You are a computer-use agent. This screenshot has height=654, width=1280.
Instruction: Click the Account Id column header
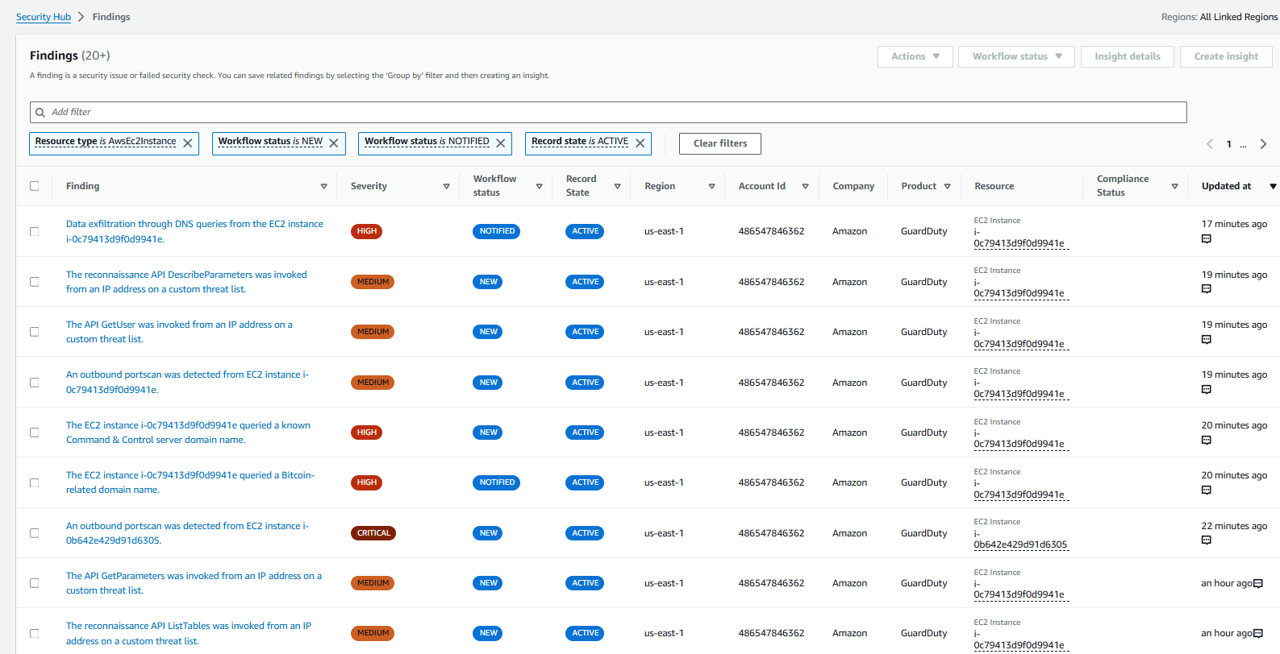(x=762, y=186)
